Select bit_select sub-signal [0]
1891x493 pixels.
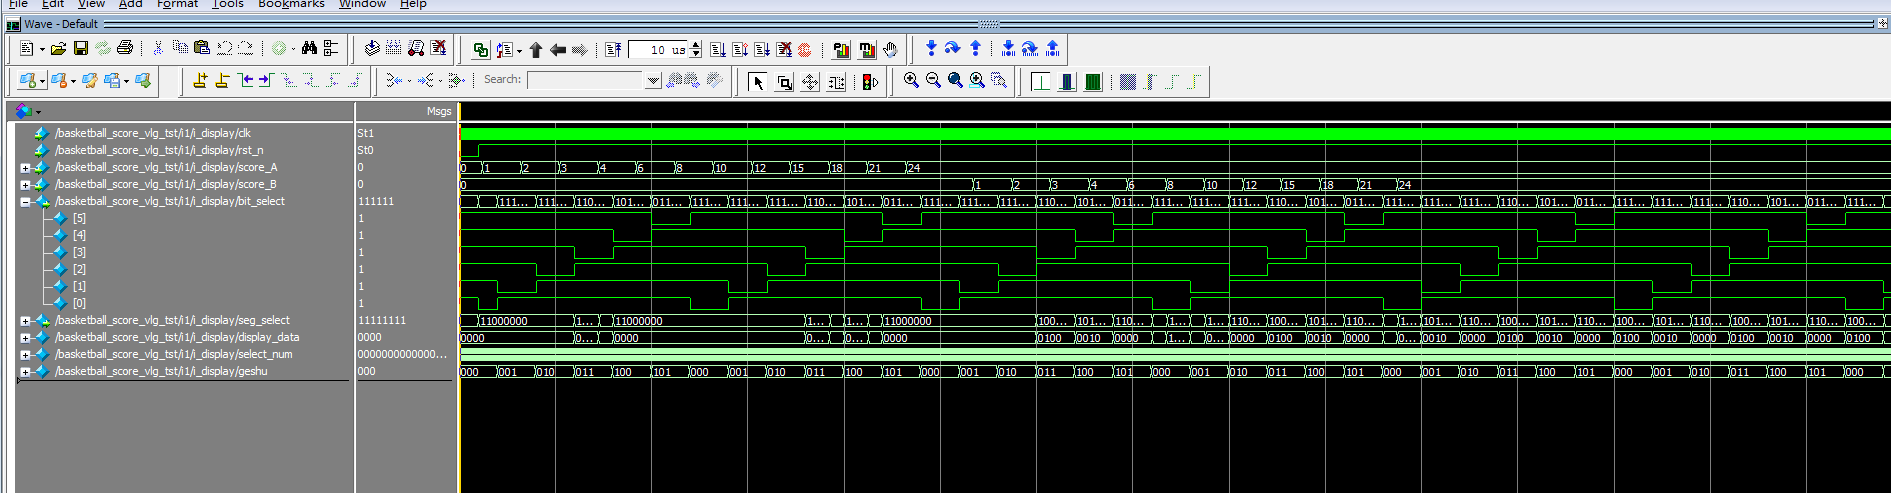(x=79, y=303)
